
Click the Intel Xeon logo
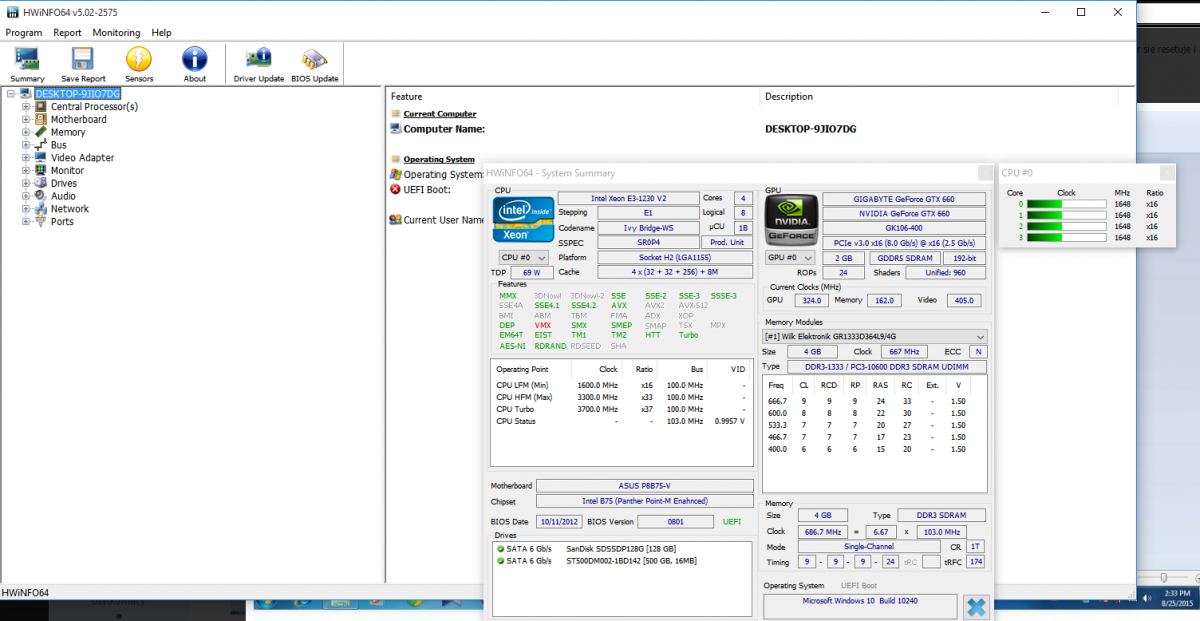523,219
